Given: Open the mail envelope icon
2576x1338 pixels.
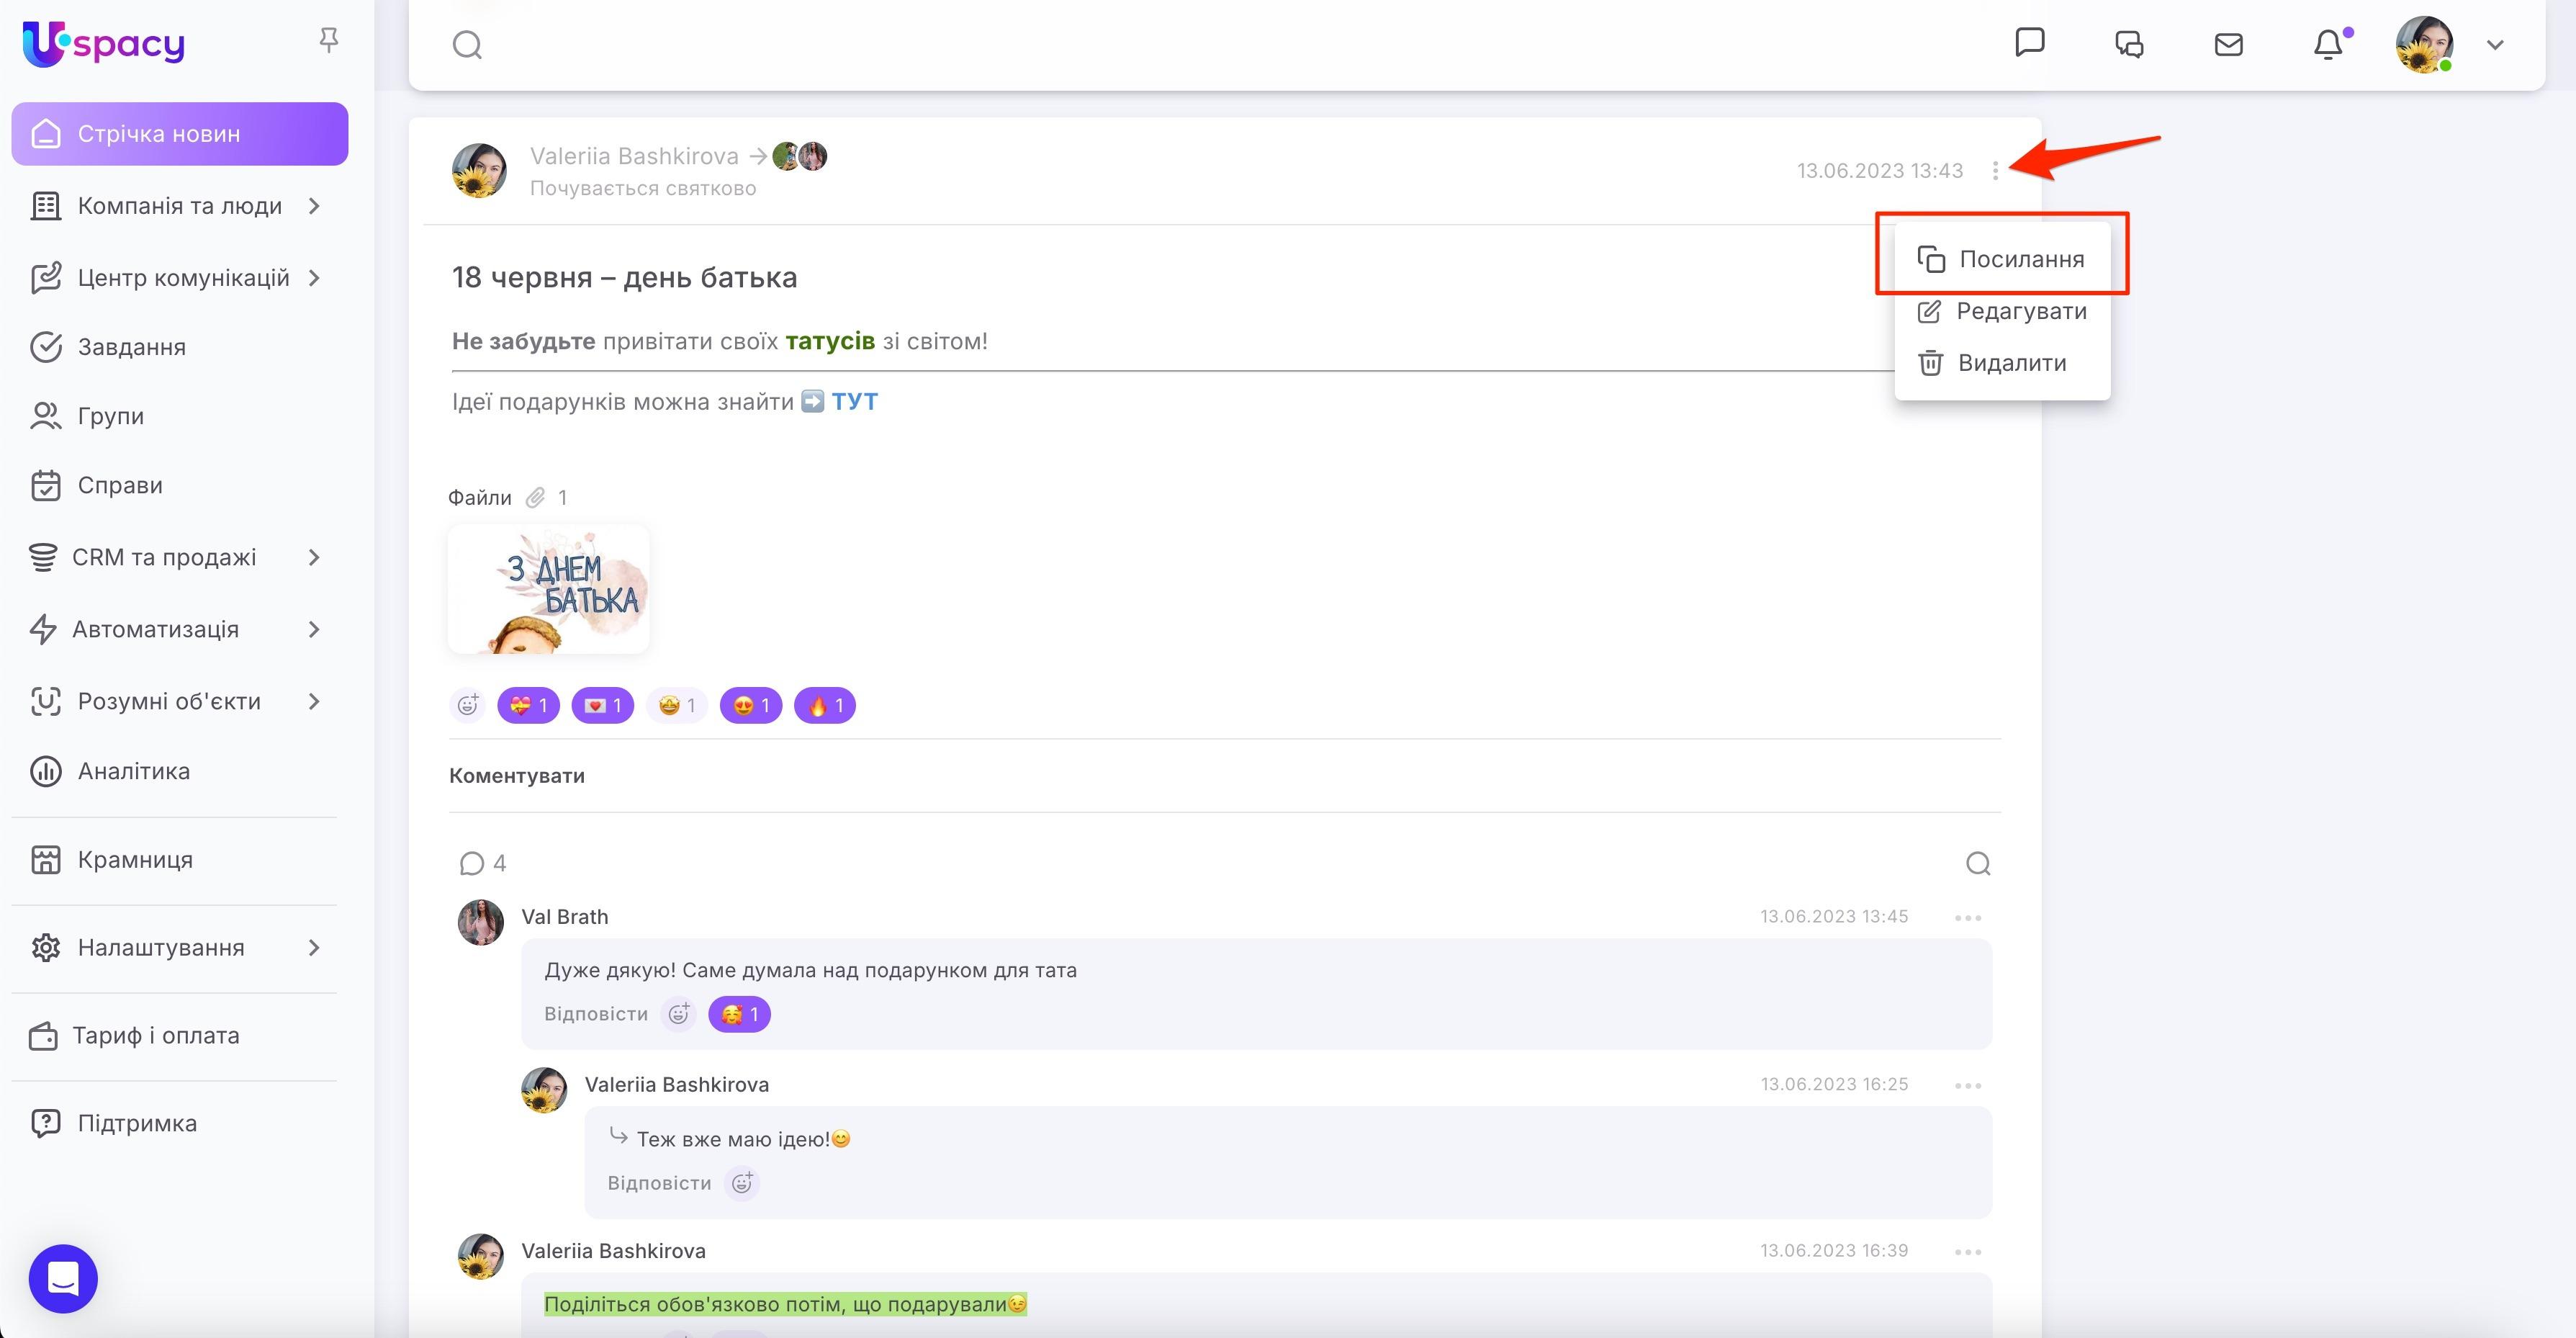Looking at the screenshot, I should [2228, 45].
